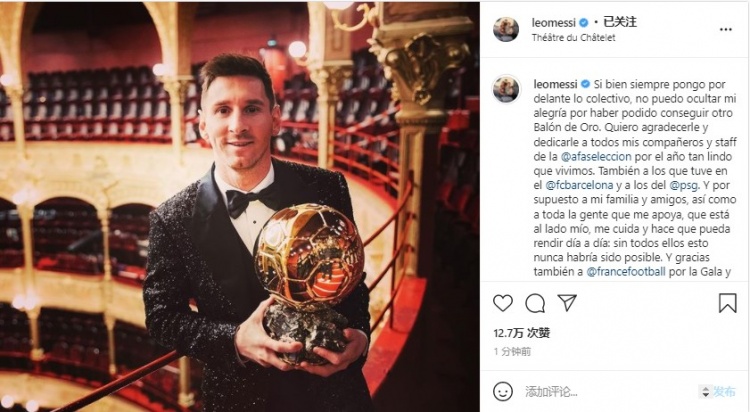The image size is (750, 412).
Task: Open comments via speech bubble icon
Action: pyautogui.click(x=535, y=303)
